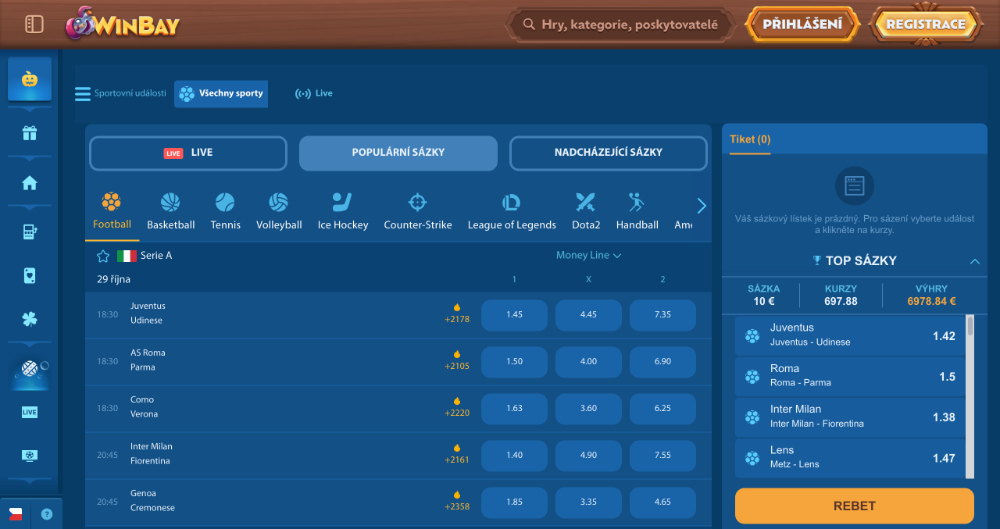Image resolution: width=1000 pixels, height=529 pixels.
Task: Favorite Serie A with star toggle
Action: [103, 256]
